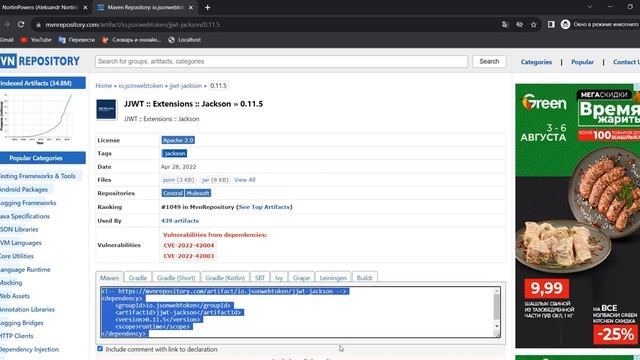Image resolution: width=640 pixels, height=360 pixels.
Task: Reload the page with the refresh icon
Action: (x=21, y=24)
